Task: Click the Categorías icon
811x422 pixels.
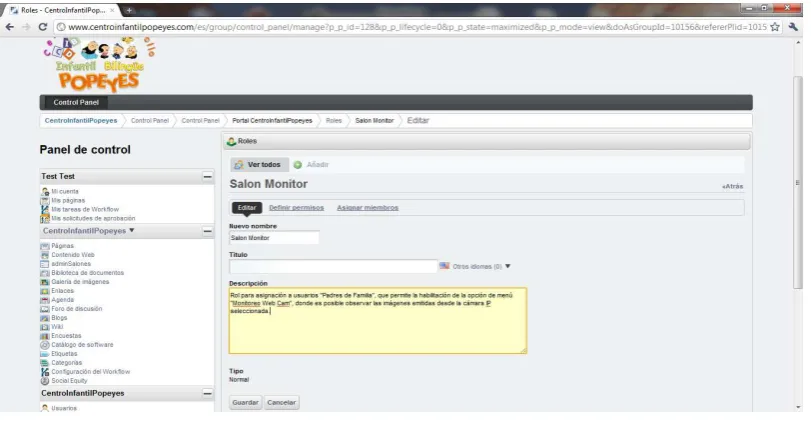Action: coord(45,363)
